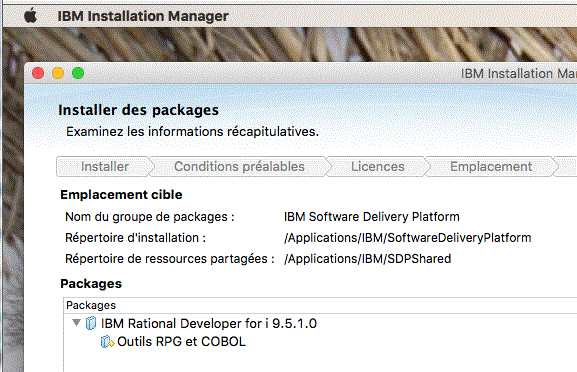The height and width of the screenshot is (372, 577).
Task: Click the shared path /Applications/IBM/SDPShared
Action: pyautogui.click(x=367, y=259)
